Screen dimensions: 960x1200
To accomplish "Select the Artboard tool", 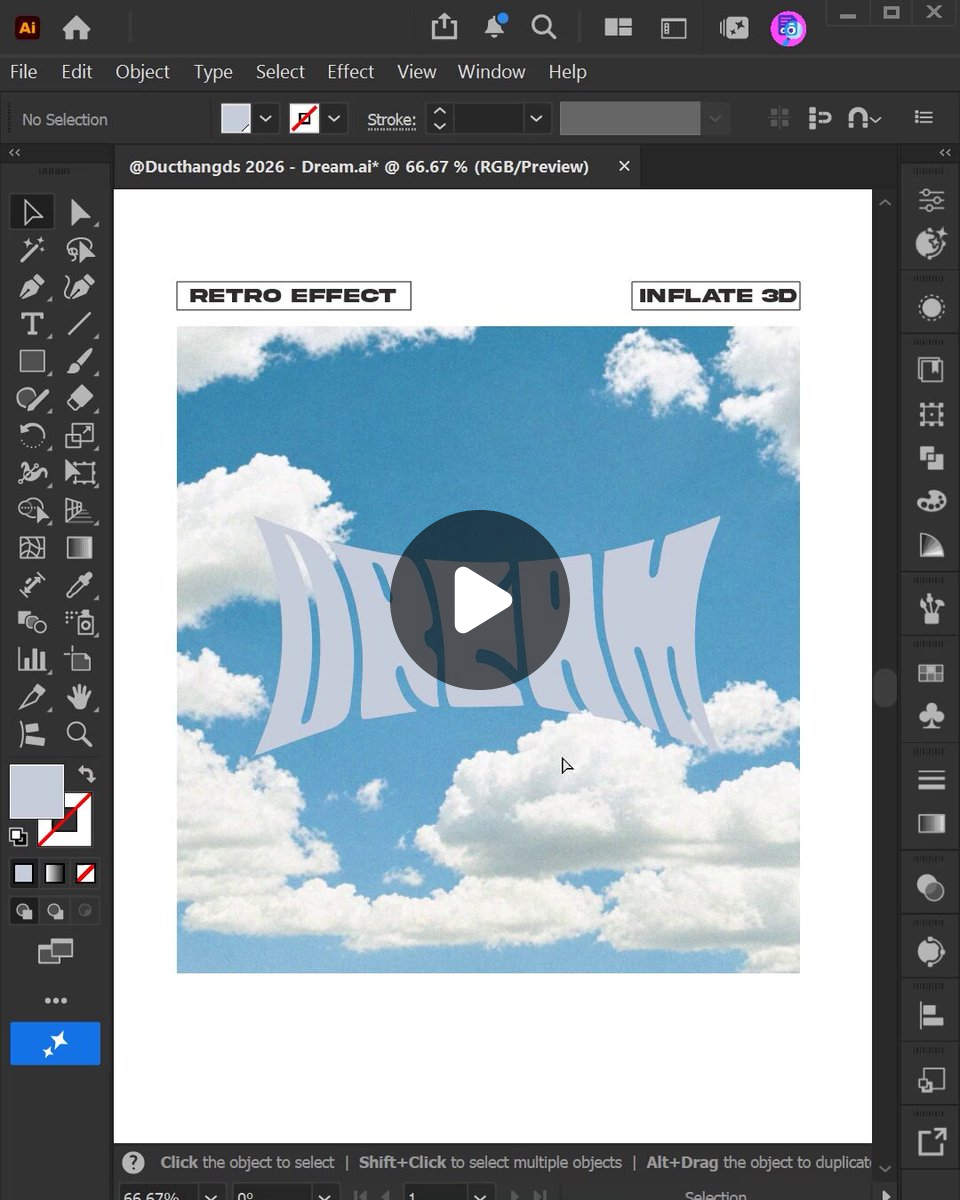I will pyautogui.click(x=80, y=659).
